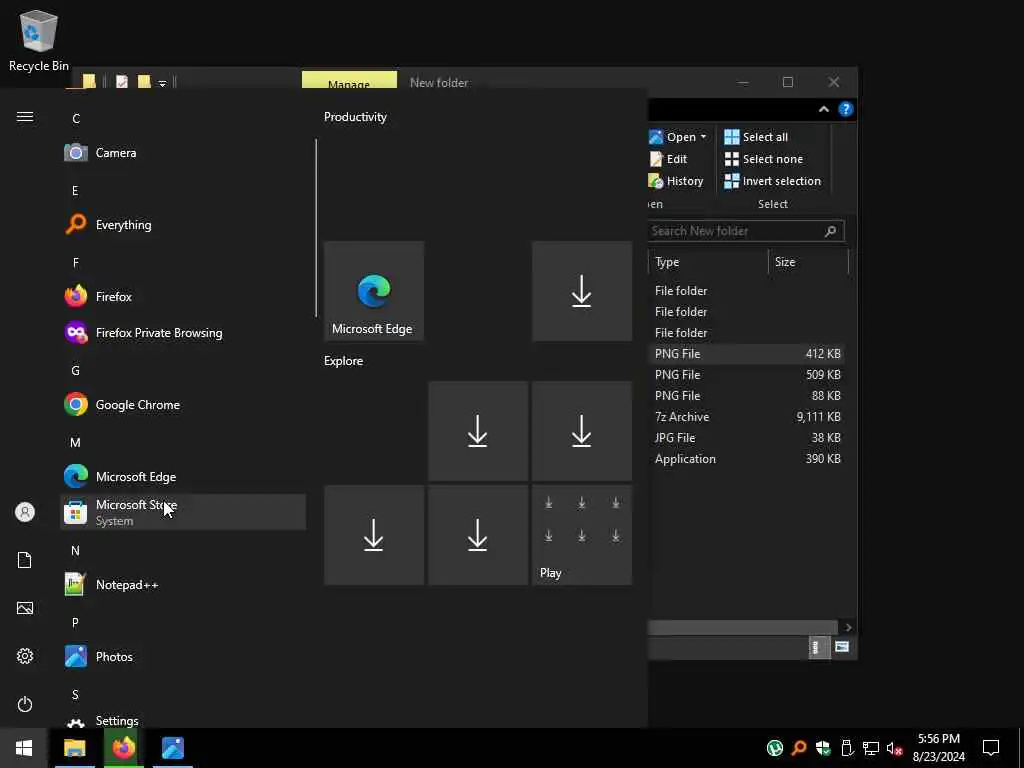Click Invert selection in Explorer ribbon
Viewport: 1024px width, 768px height.
click(x=773, y=181)
